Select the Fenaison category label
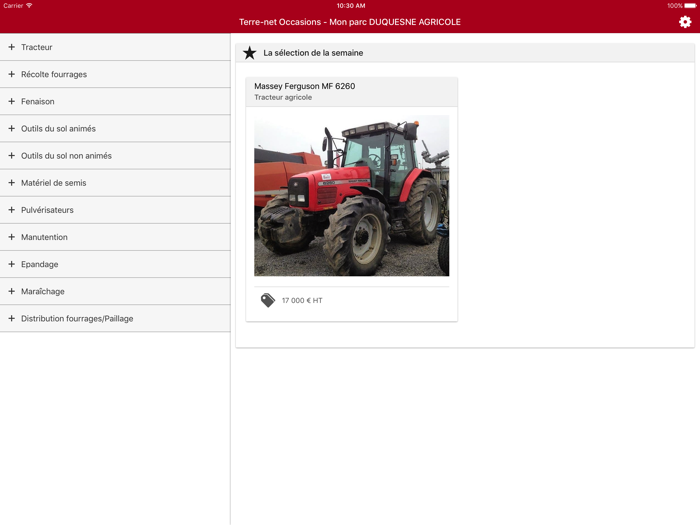Image resolution: width=700 pixels, height=525 pixels. point(38,101)
